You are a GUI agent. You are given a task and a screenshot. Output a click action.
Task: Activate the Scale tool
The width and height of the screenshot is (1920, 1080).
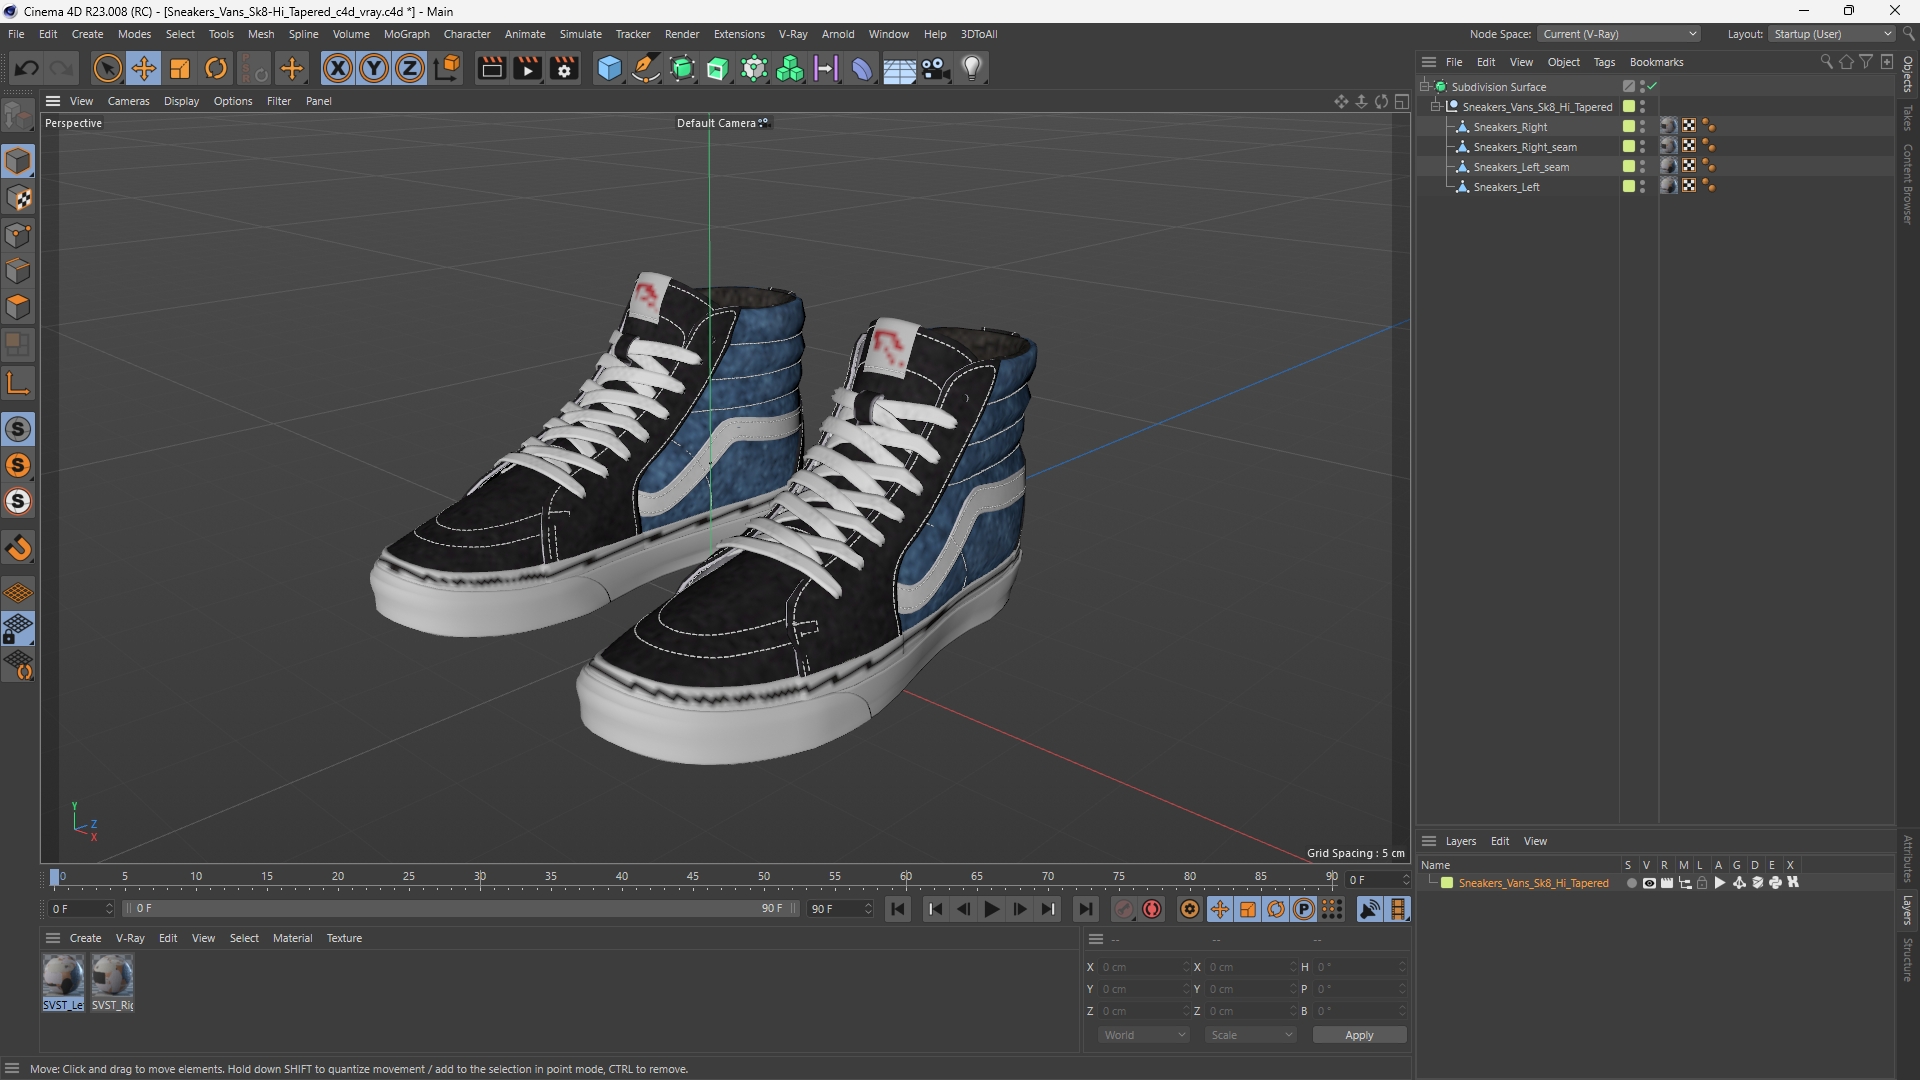(180, 68)
